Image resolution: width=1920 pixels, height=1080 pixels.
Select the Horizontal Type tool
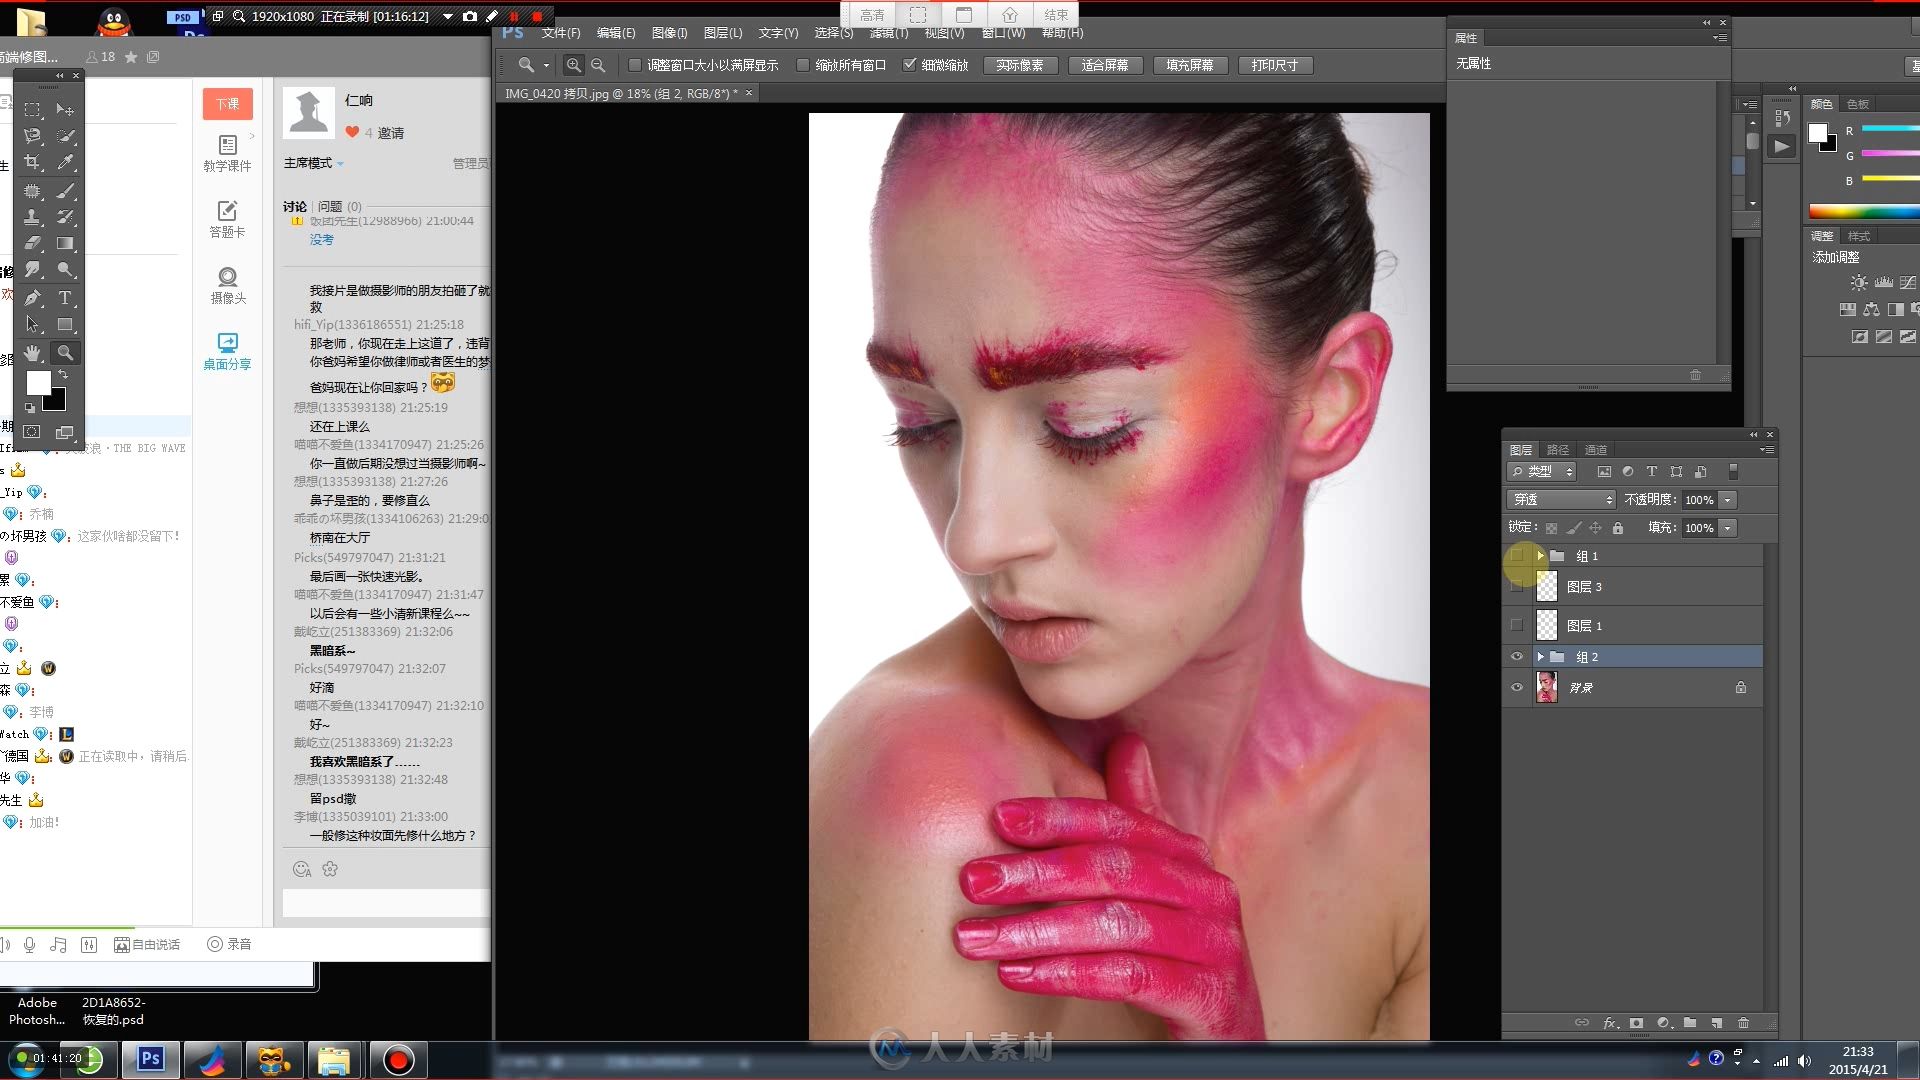click(65, 298)
